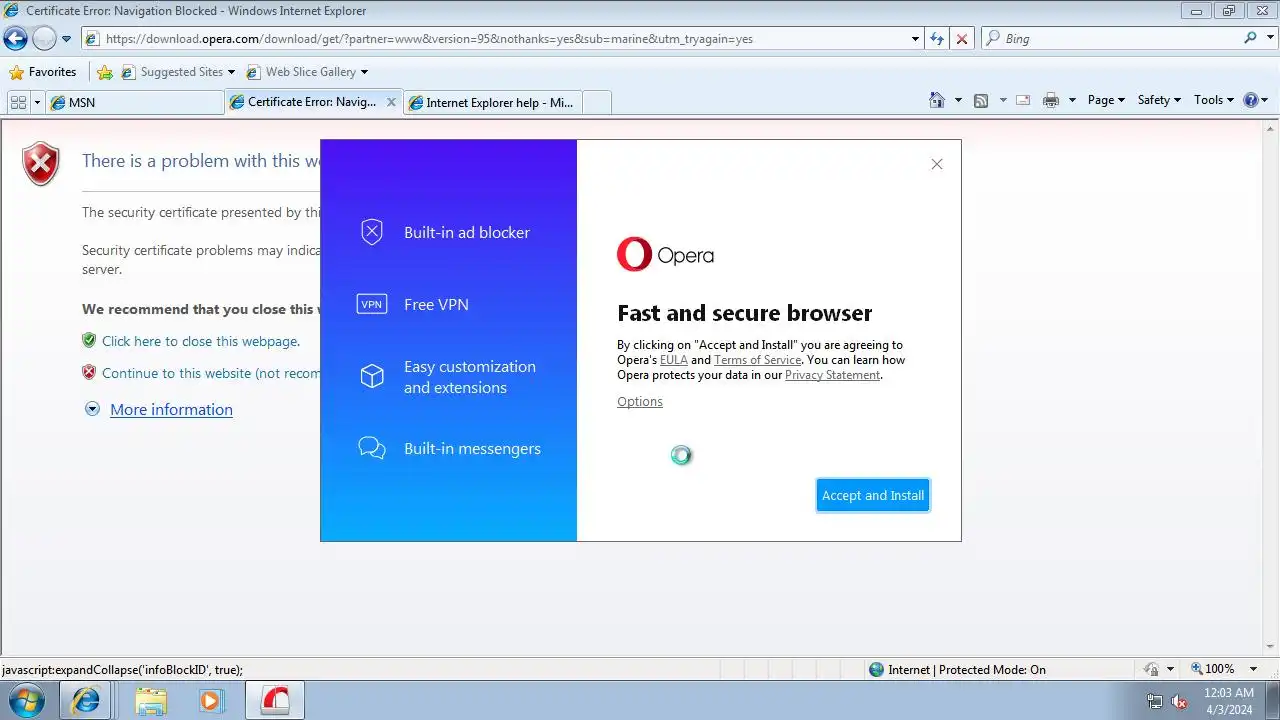Screen dimensions: 1280x720
Task: Click the Add to Favorites Bar icon
Action: (105, 72)
